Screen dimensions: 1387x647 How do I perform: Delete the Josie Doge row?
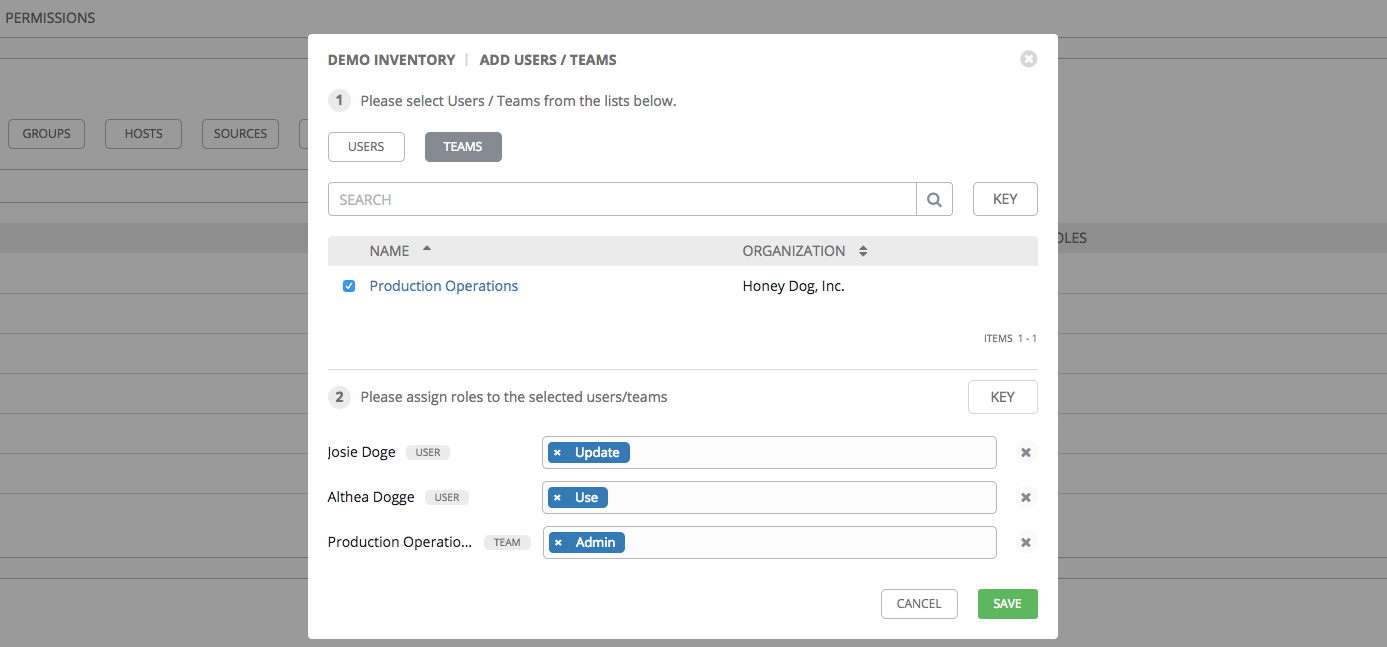pos(1025,453)
